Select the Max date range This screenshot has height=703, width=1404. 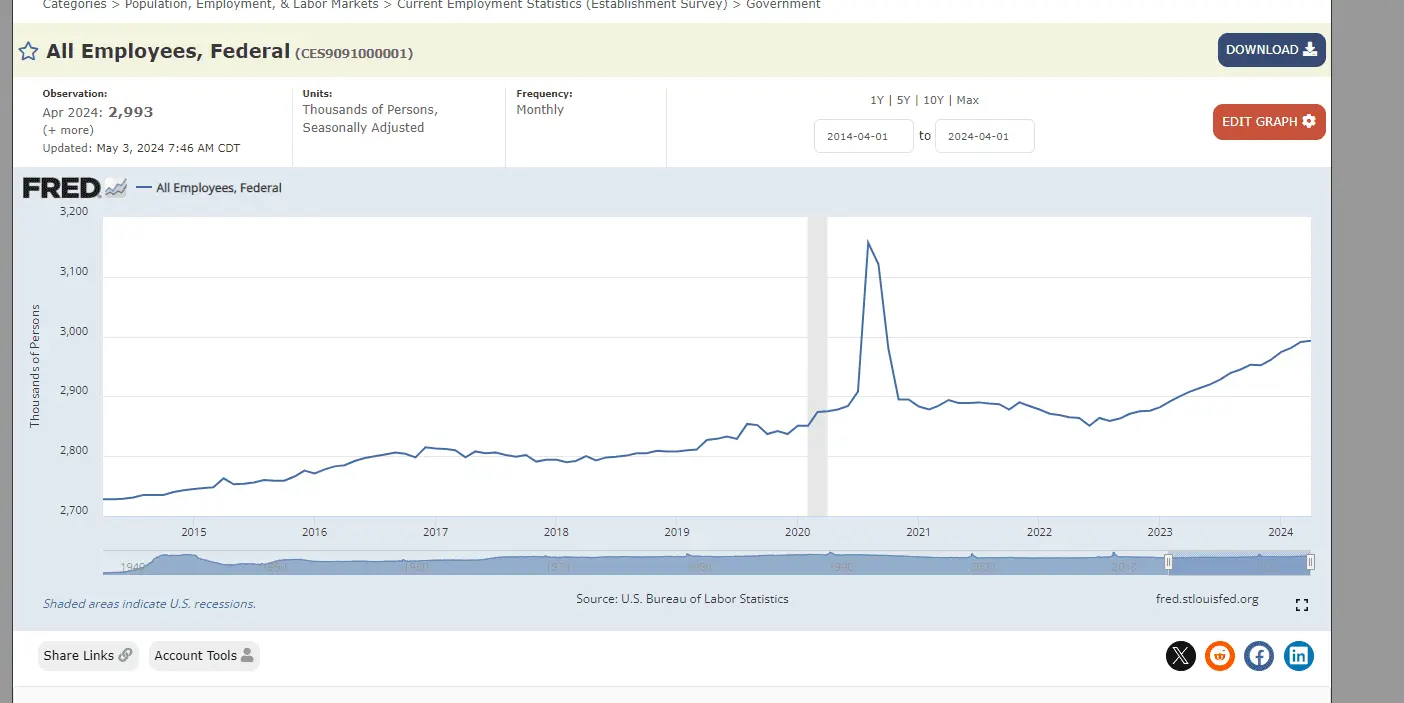967,100
